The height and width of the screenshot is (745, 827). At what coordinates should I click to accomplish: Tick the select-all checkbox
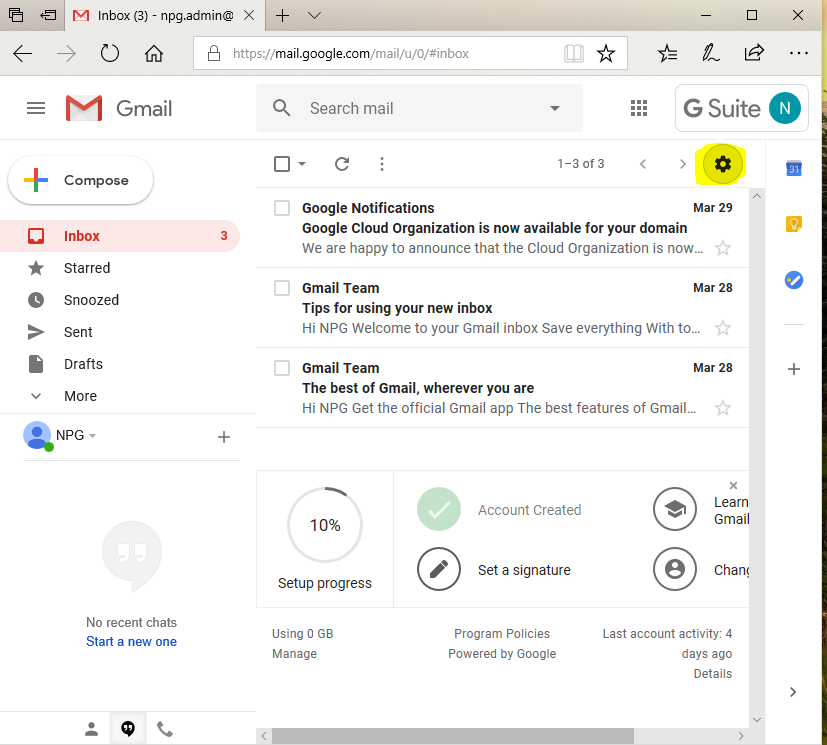point(282,164)
